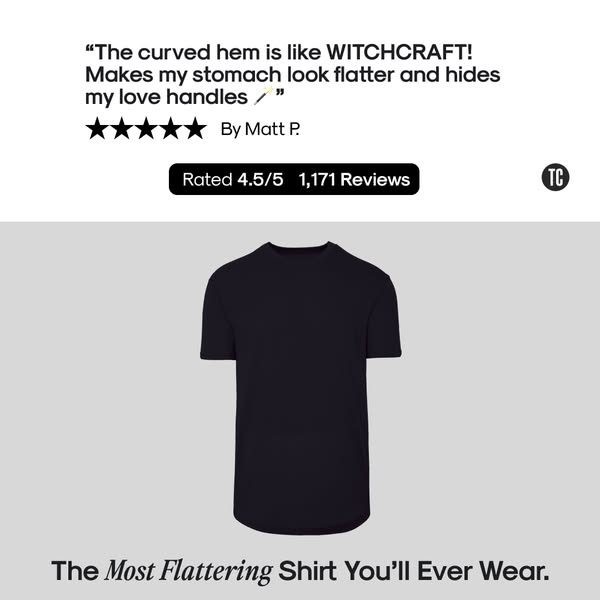Viewport: 600px width, 600px height.
Task: Click the third rating star
Action: coord(146,129)
